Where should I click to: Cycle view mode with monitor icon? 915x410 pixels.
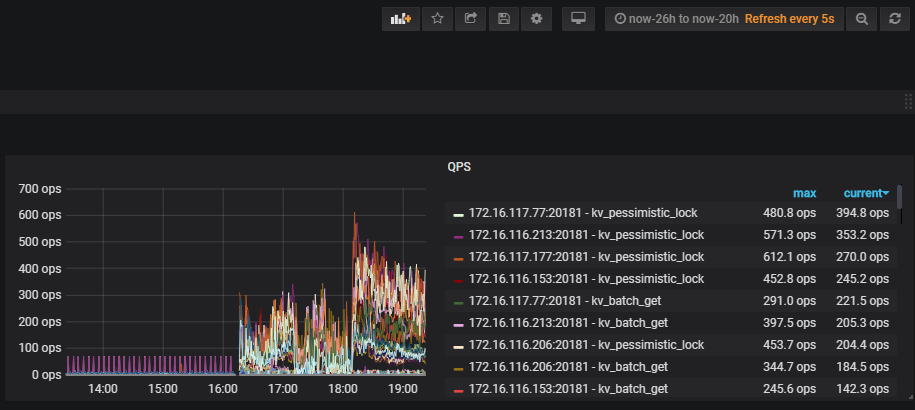click(x=578, y=19)
